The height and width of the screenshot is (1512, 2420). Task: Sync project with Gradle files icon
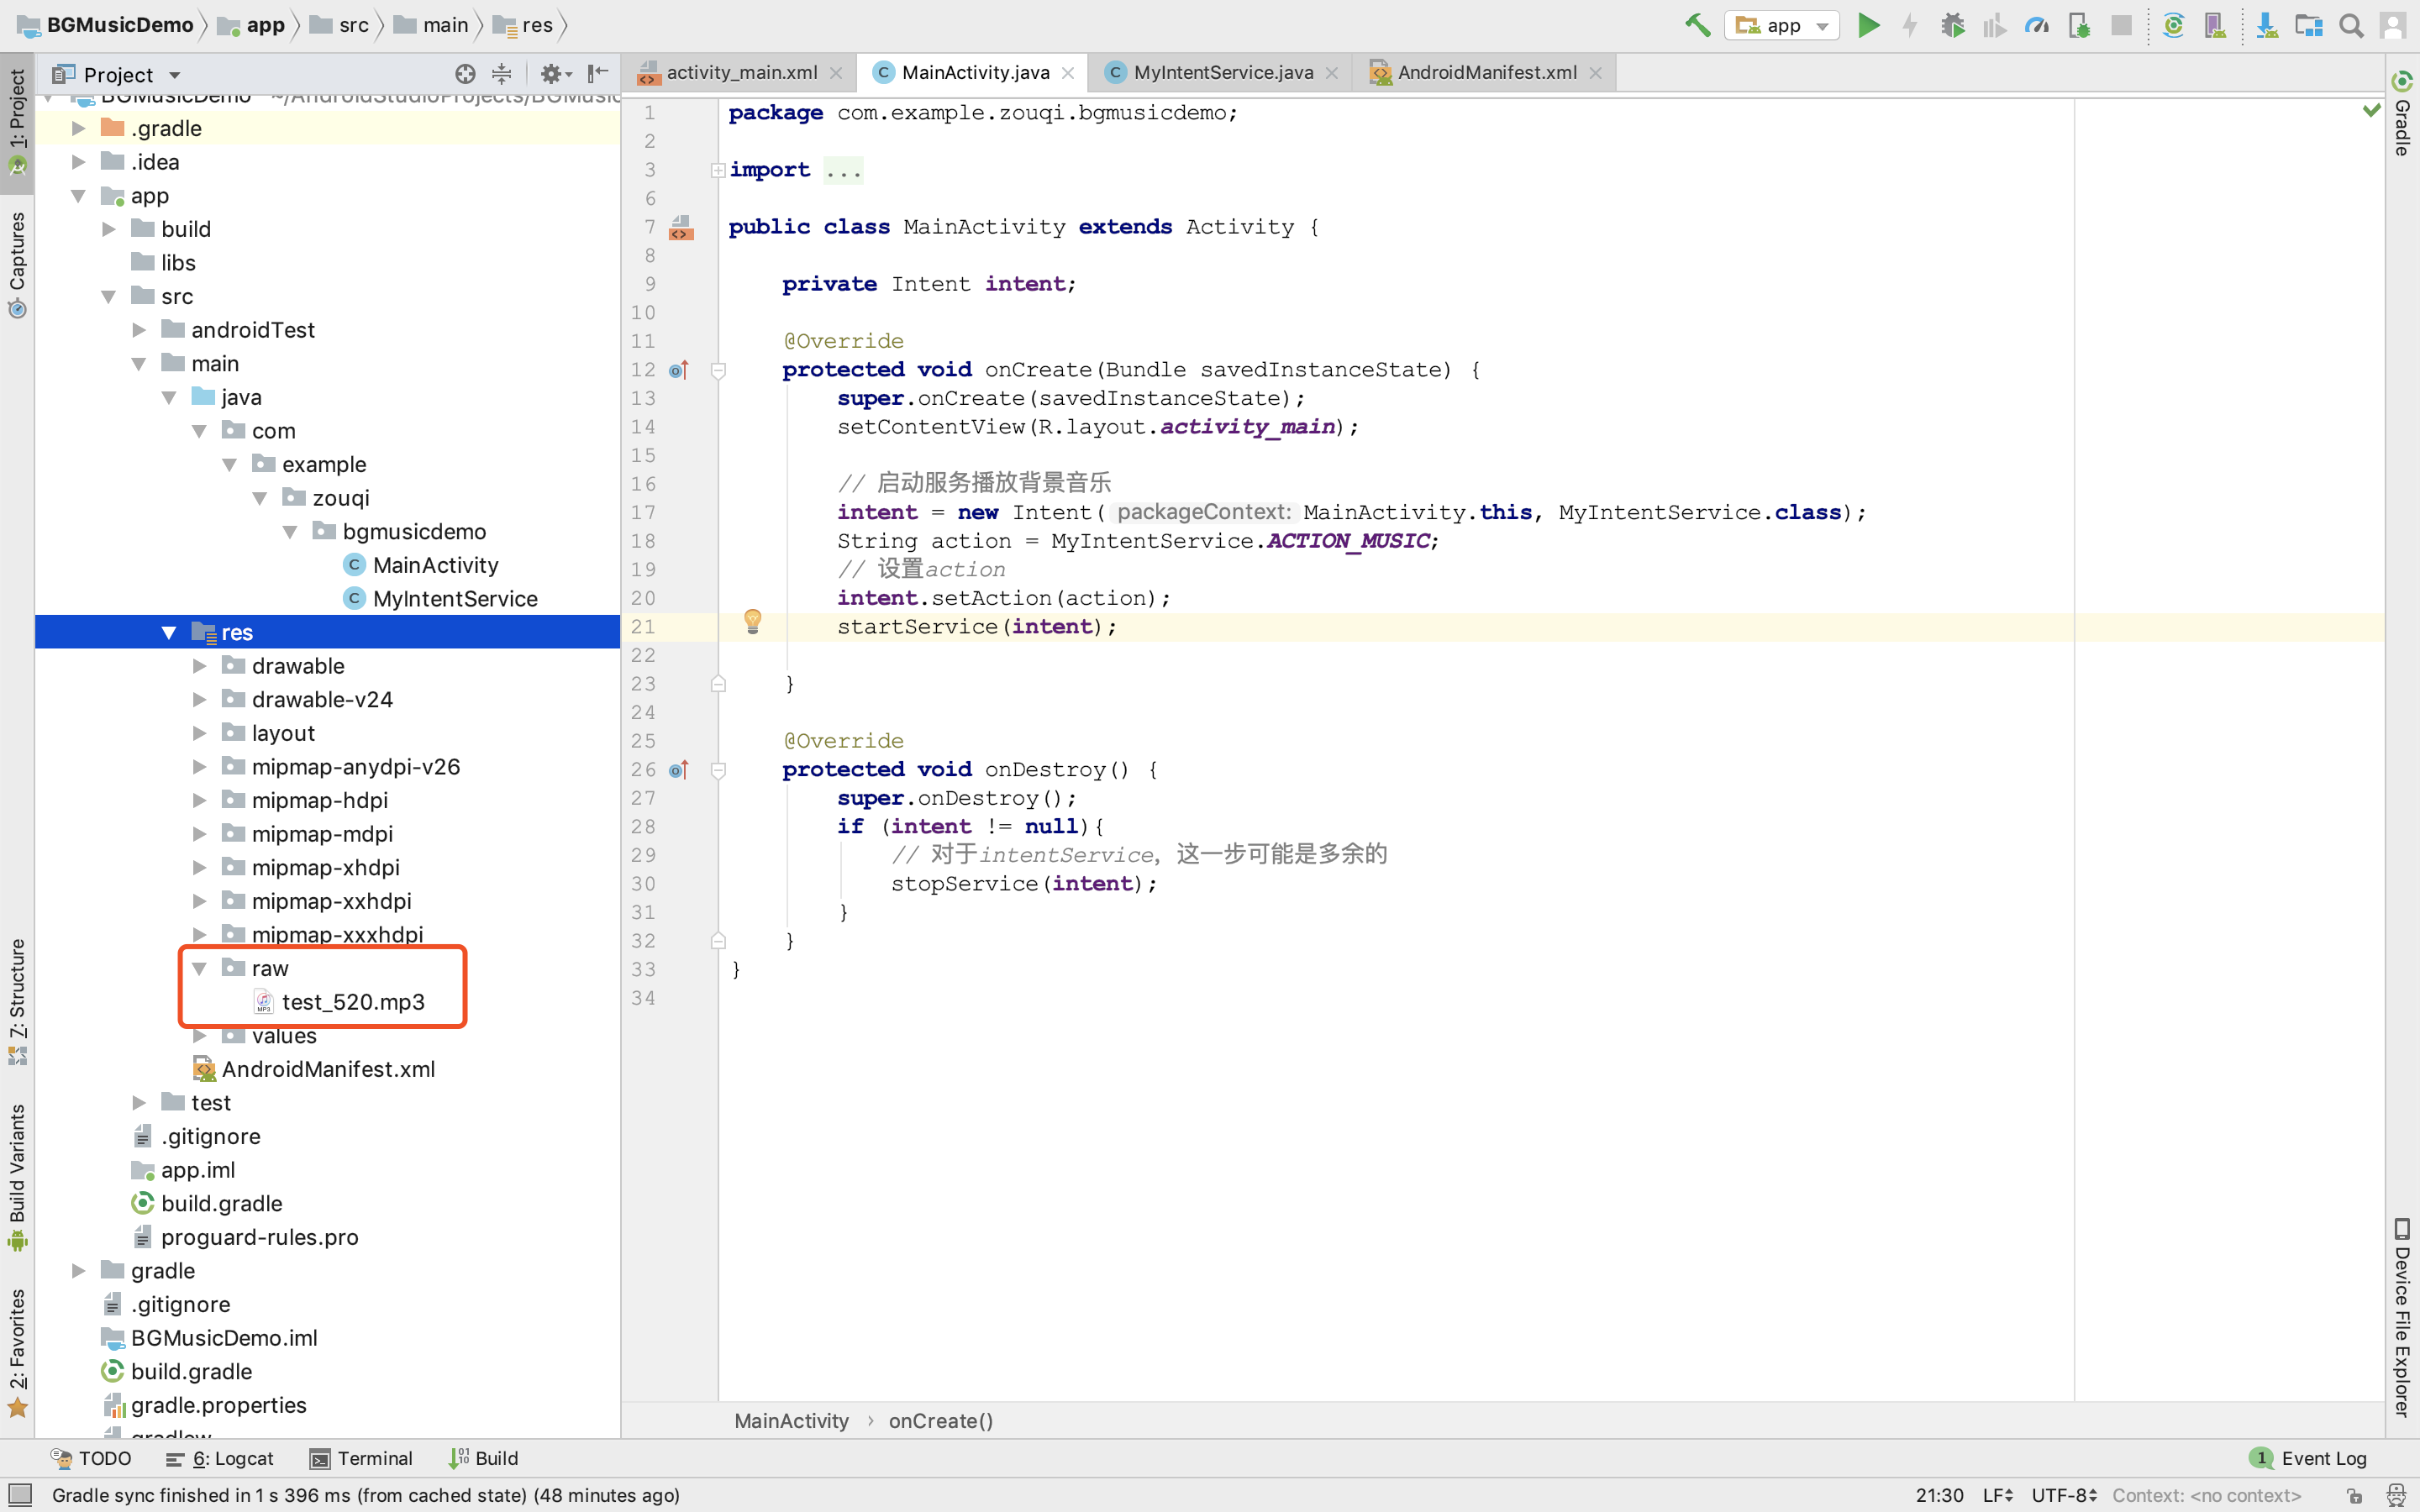tap(2172, 25)
